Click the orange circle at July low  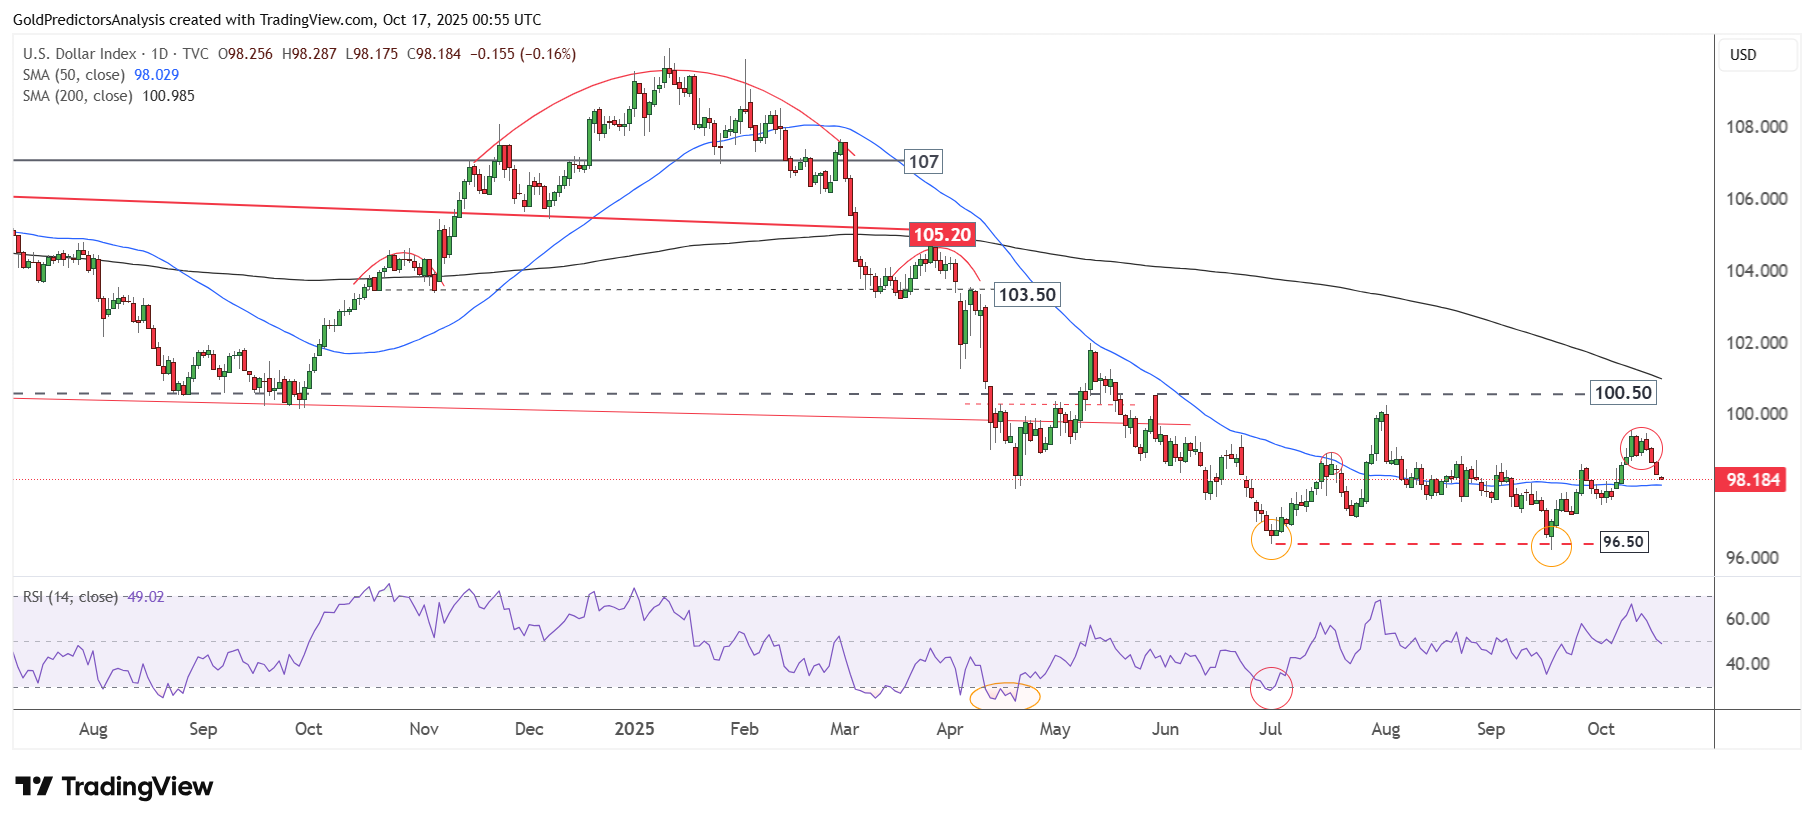click(1271, 540)
